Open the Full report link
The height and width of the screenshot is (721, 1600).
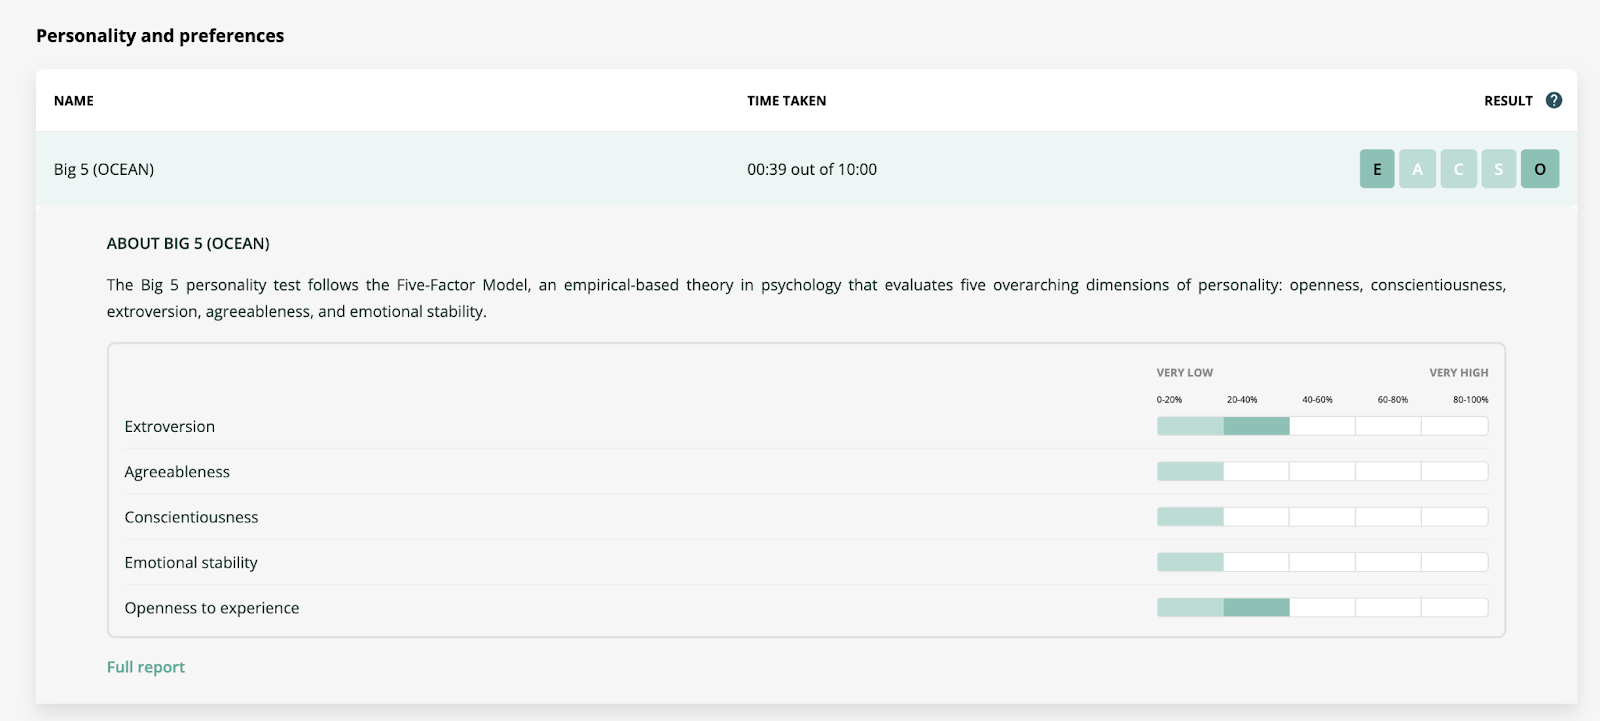click(146, 667)
